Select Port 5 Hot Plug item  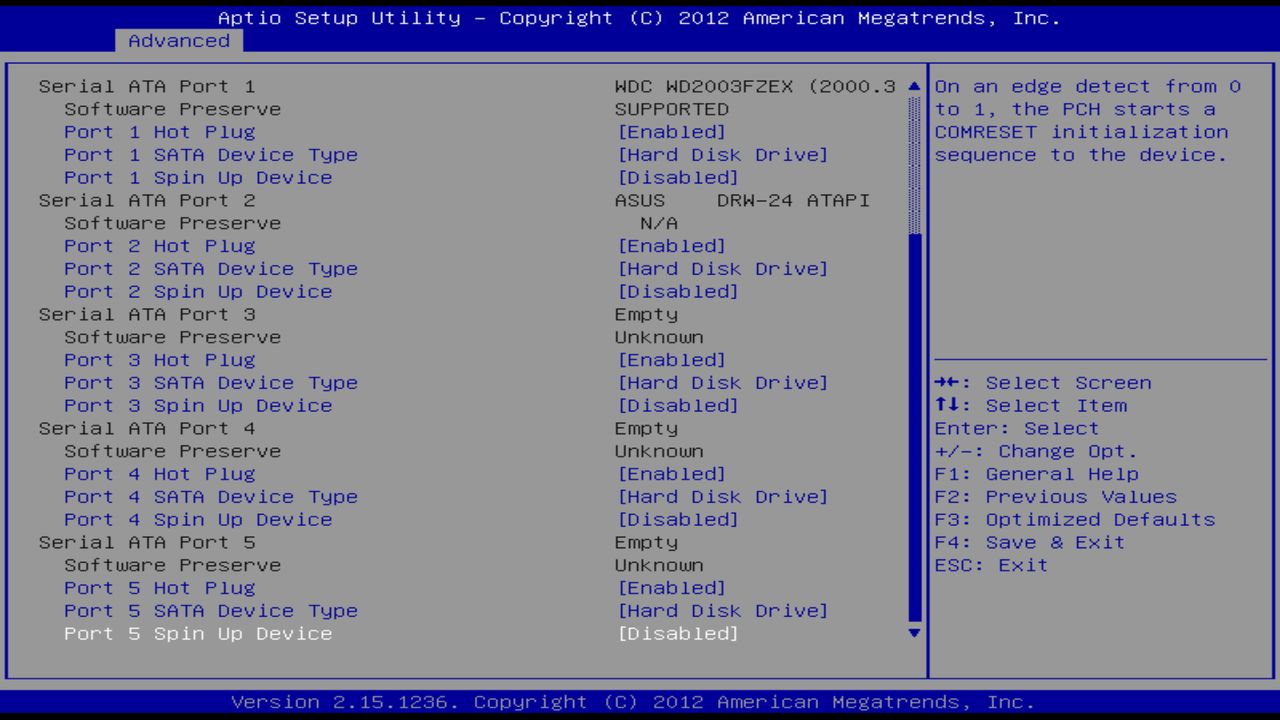[158, 587]
